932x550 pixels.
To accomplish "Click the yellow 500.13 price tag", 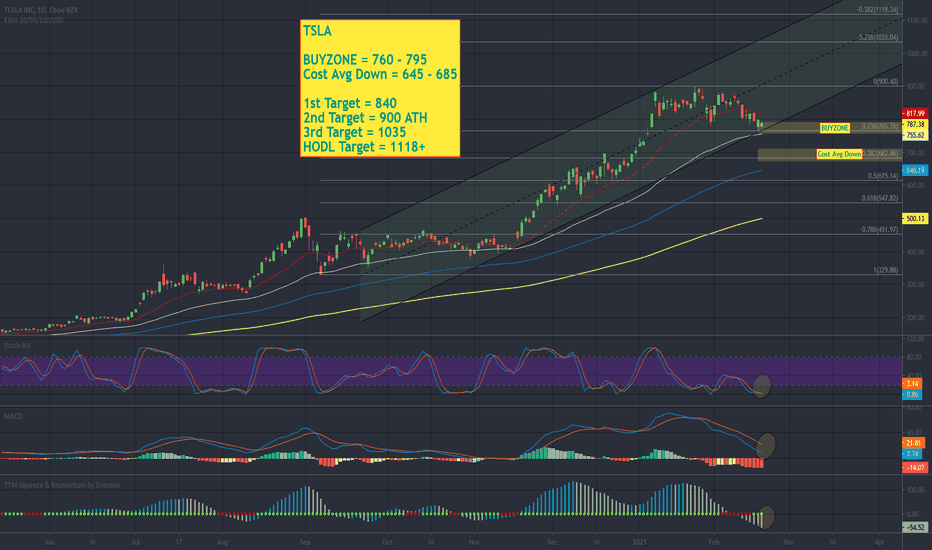I will coord(915,219).
